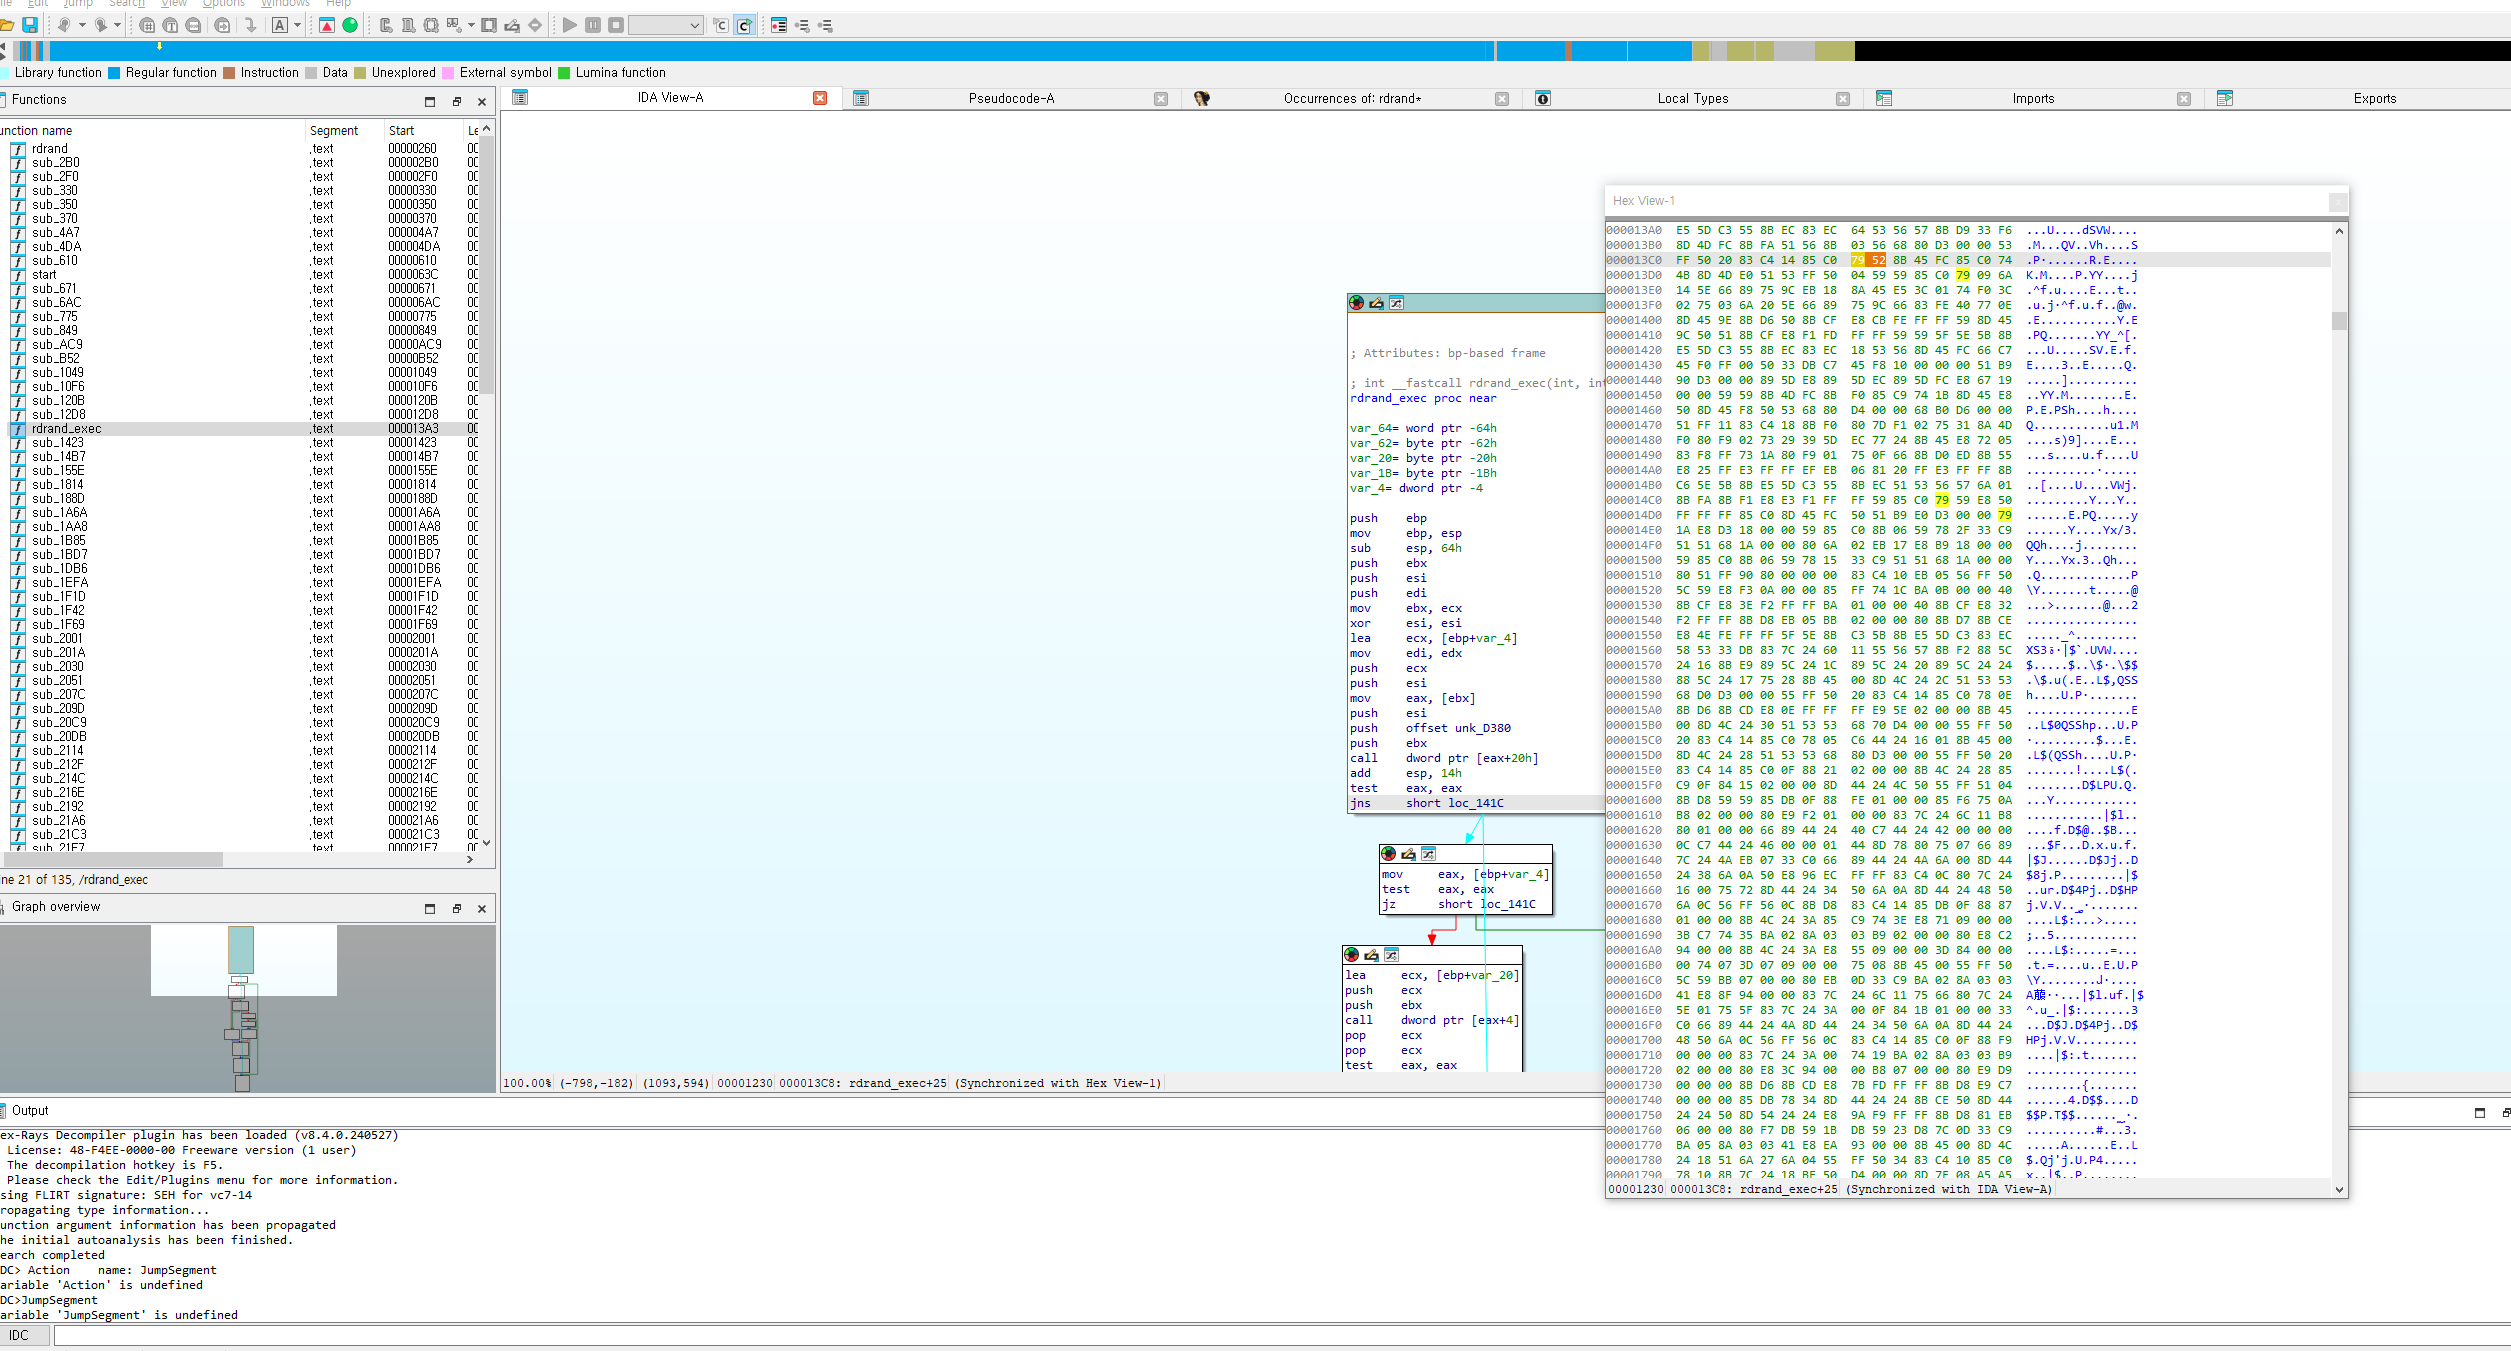Click the green circle toolbar icon
The width and height of the screenshot is (2511, 1351).
tap(350, 25)
